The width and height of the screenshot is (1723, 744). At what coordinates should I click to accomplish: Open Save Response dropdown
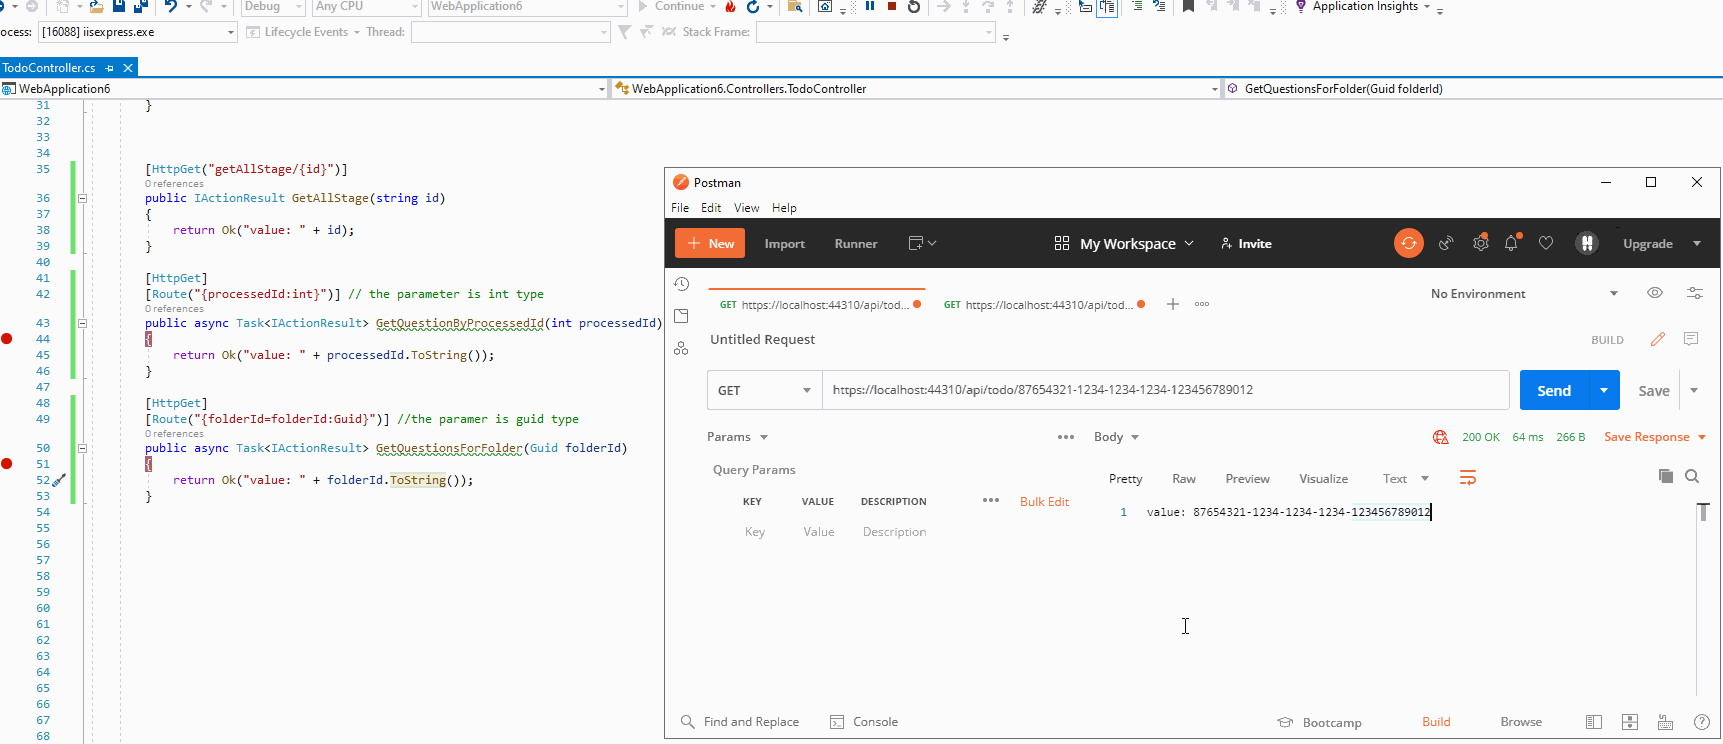1655,437
